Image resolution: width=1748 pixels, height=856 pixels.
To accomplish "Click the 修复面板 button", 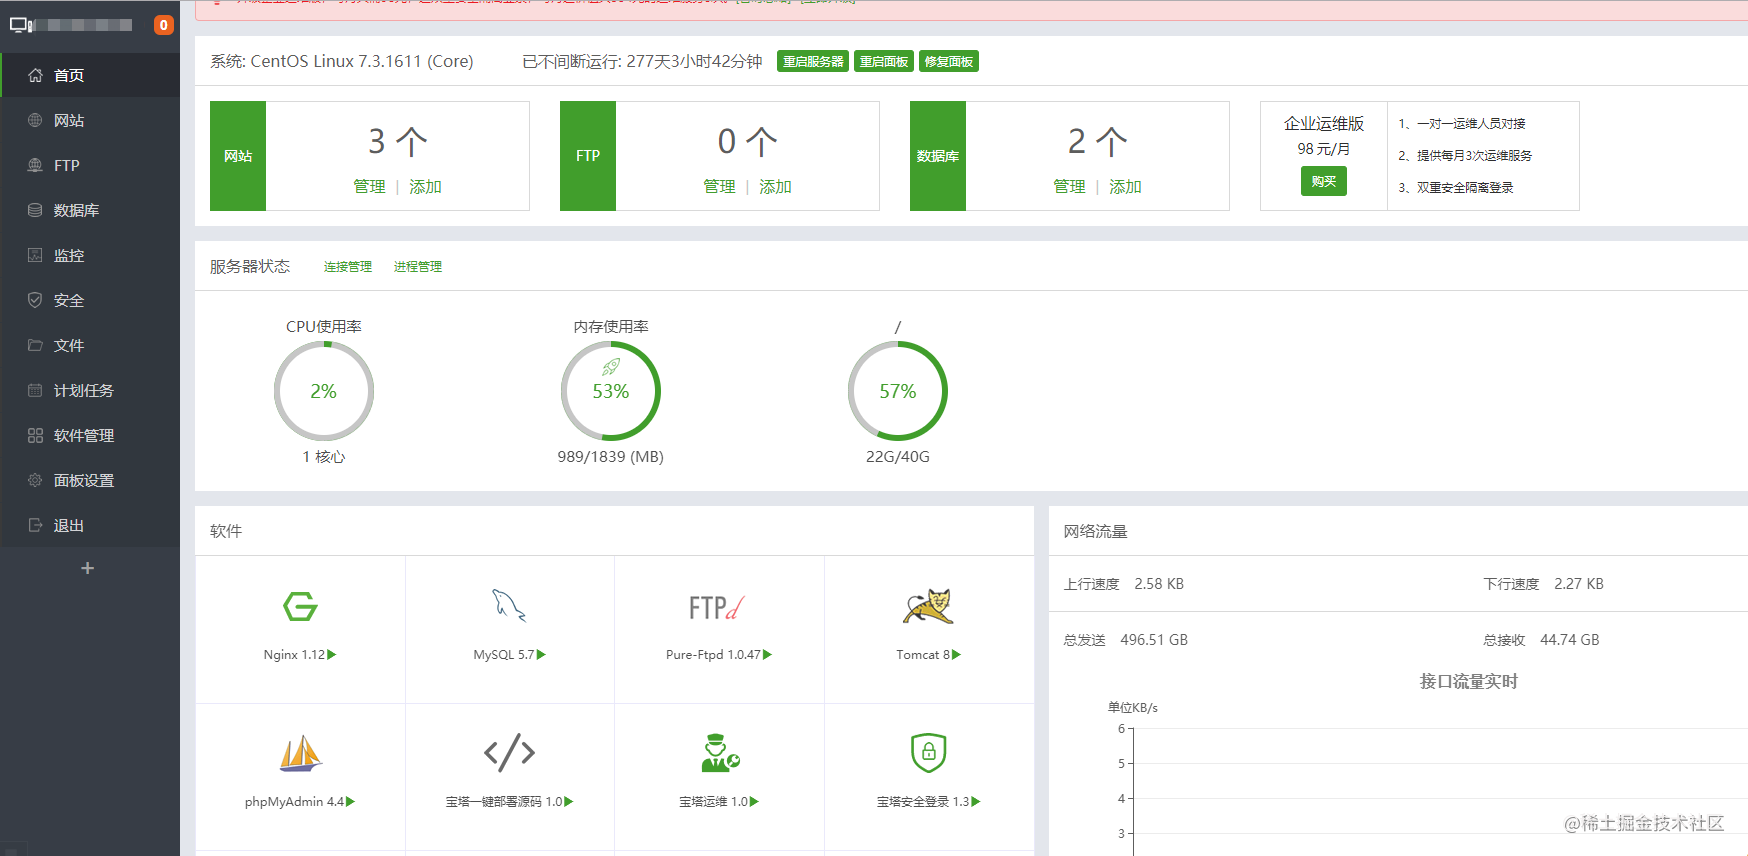I will click(x=949, y=62).
